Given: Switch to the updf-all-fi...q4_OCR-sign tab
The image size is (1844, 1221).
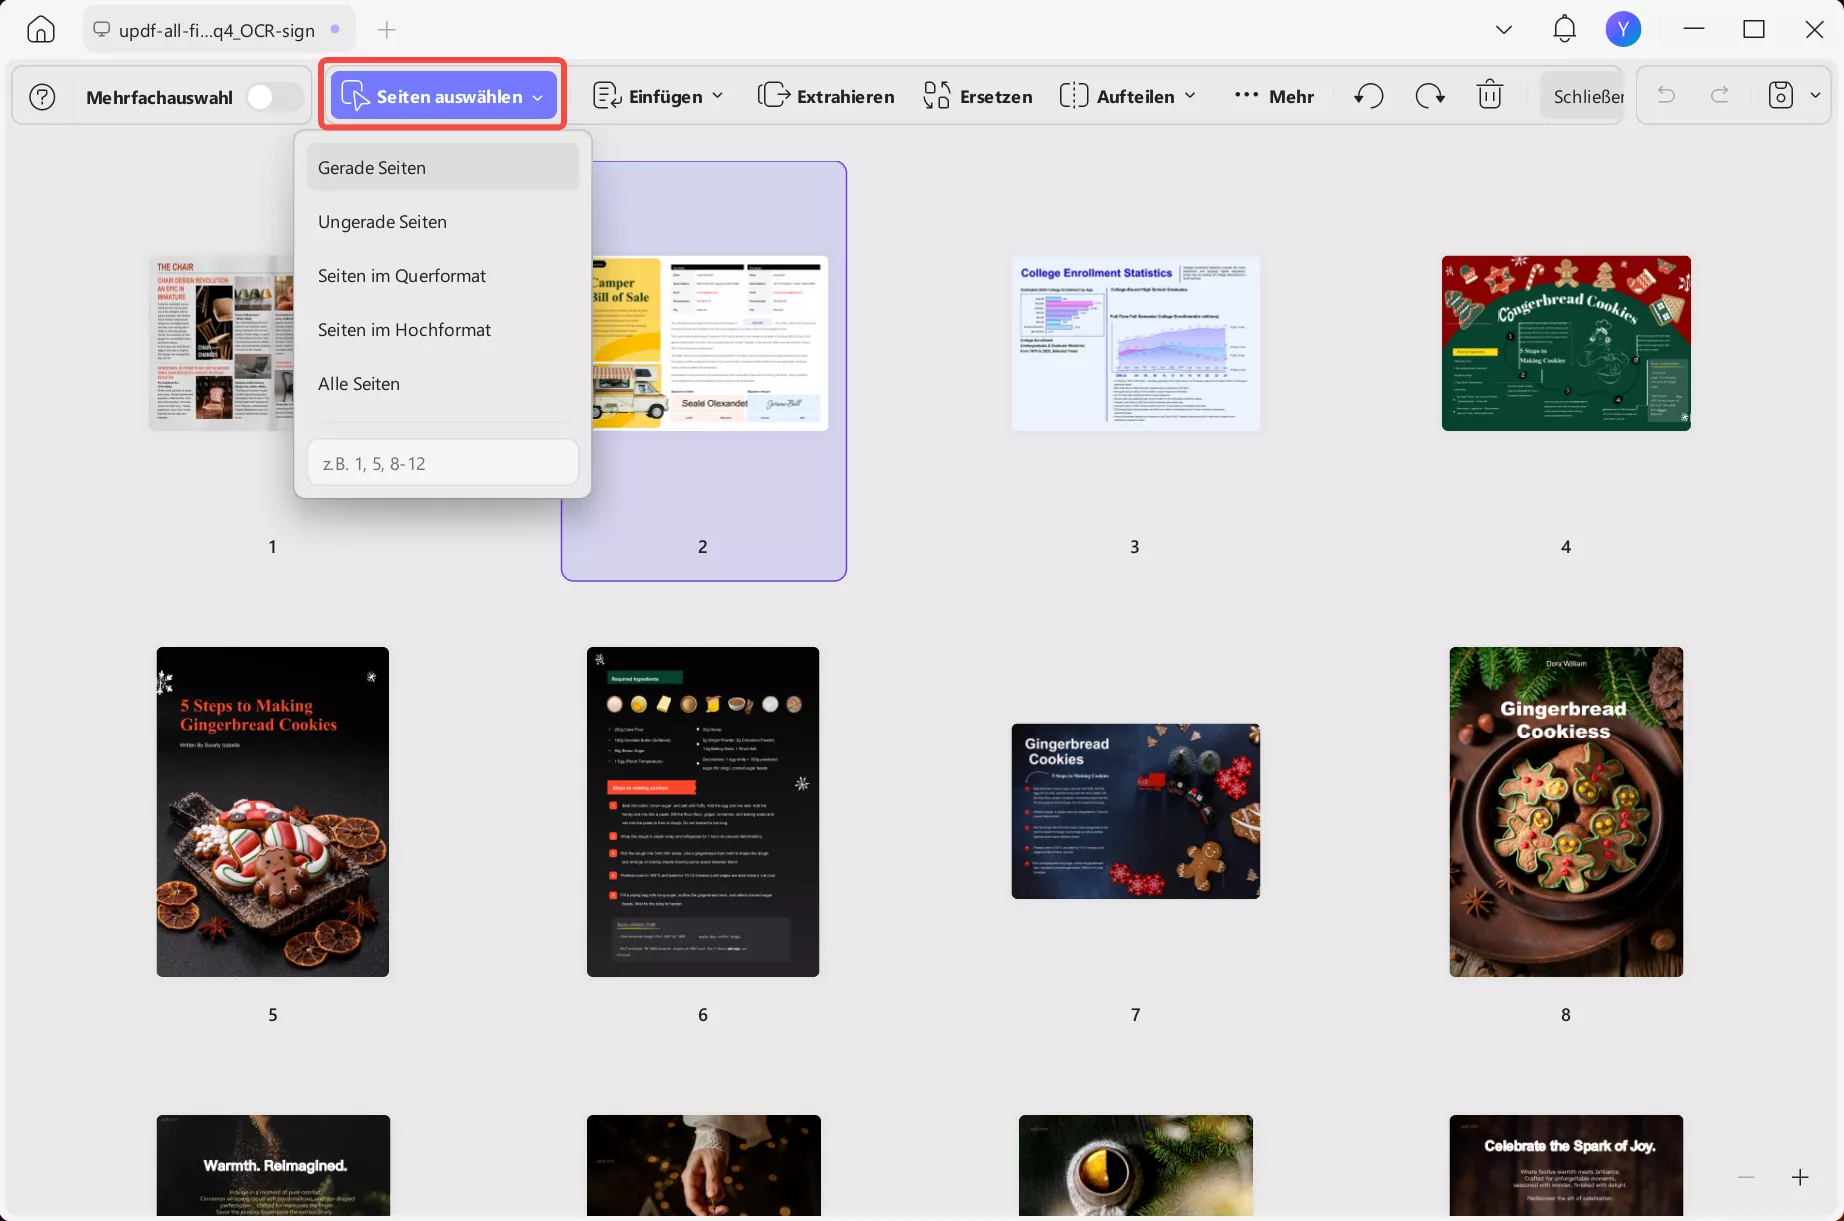Looking at the screenshot, I should pyautogui.click(x=217, y=30).
